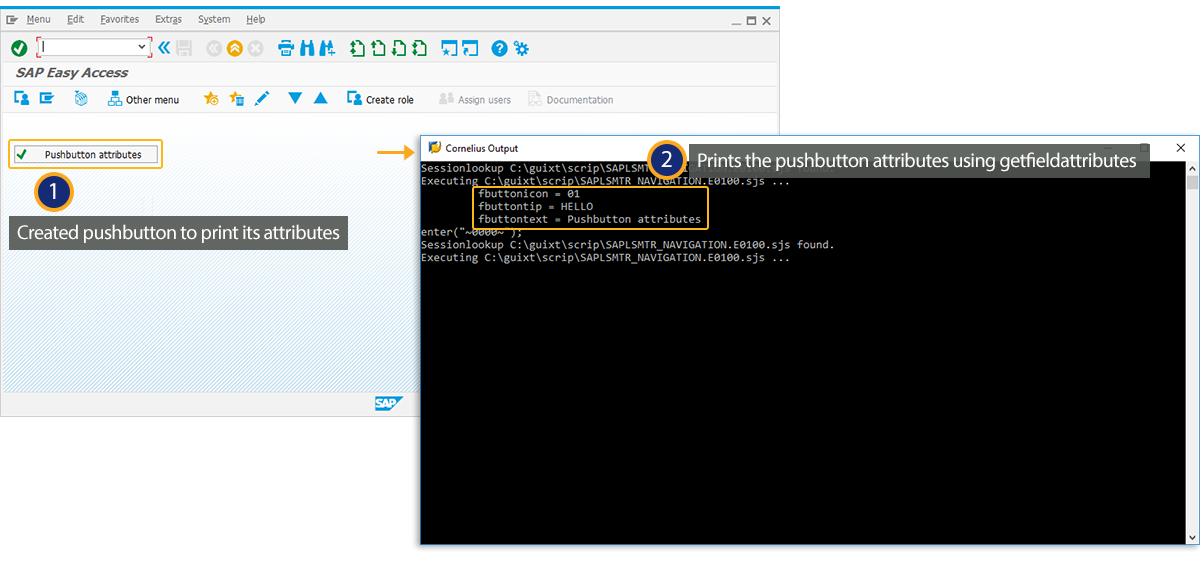Click the orange Exit icon
The height and width of the screenshot is (562, 1200).
click(x=234, y=47)
